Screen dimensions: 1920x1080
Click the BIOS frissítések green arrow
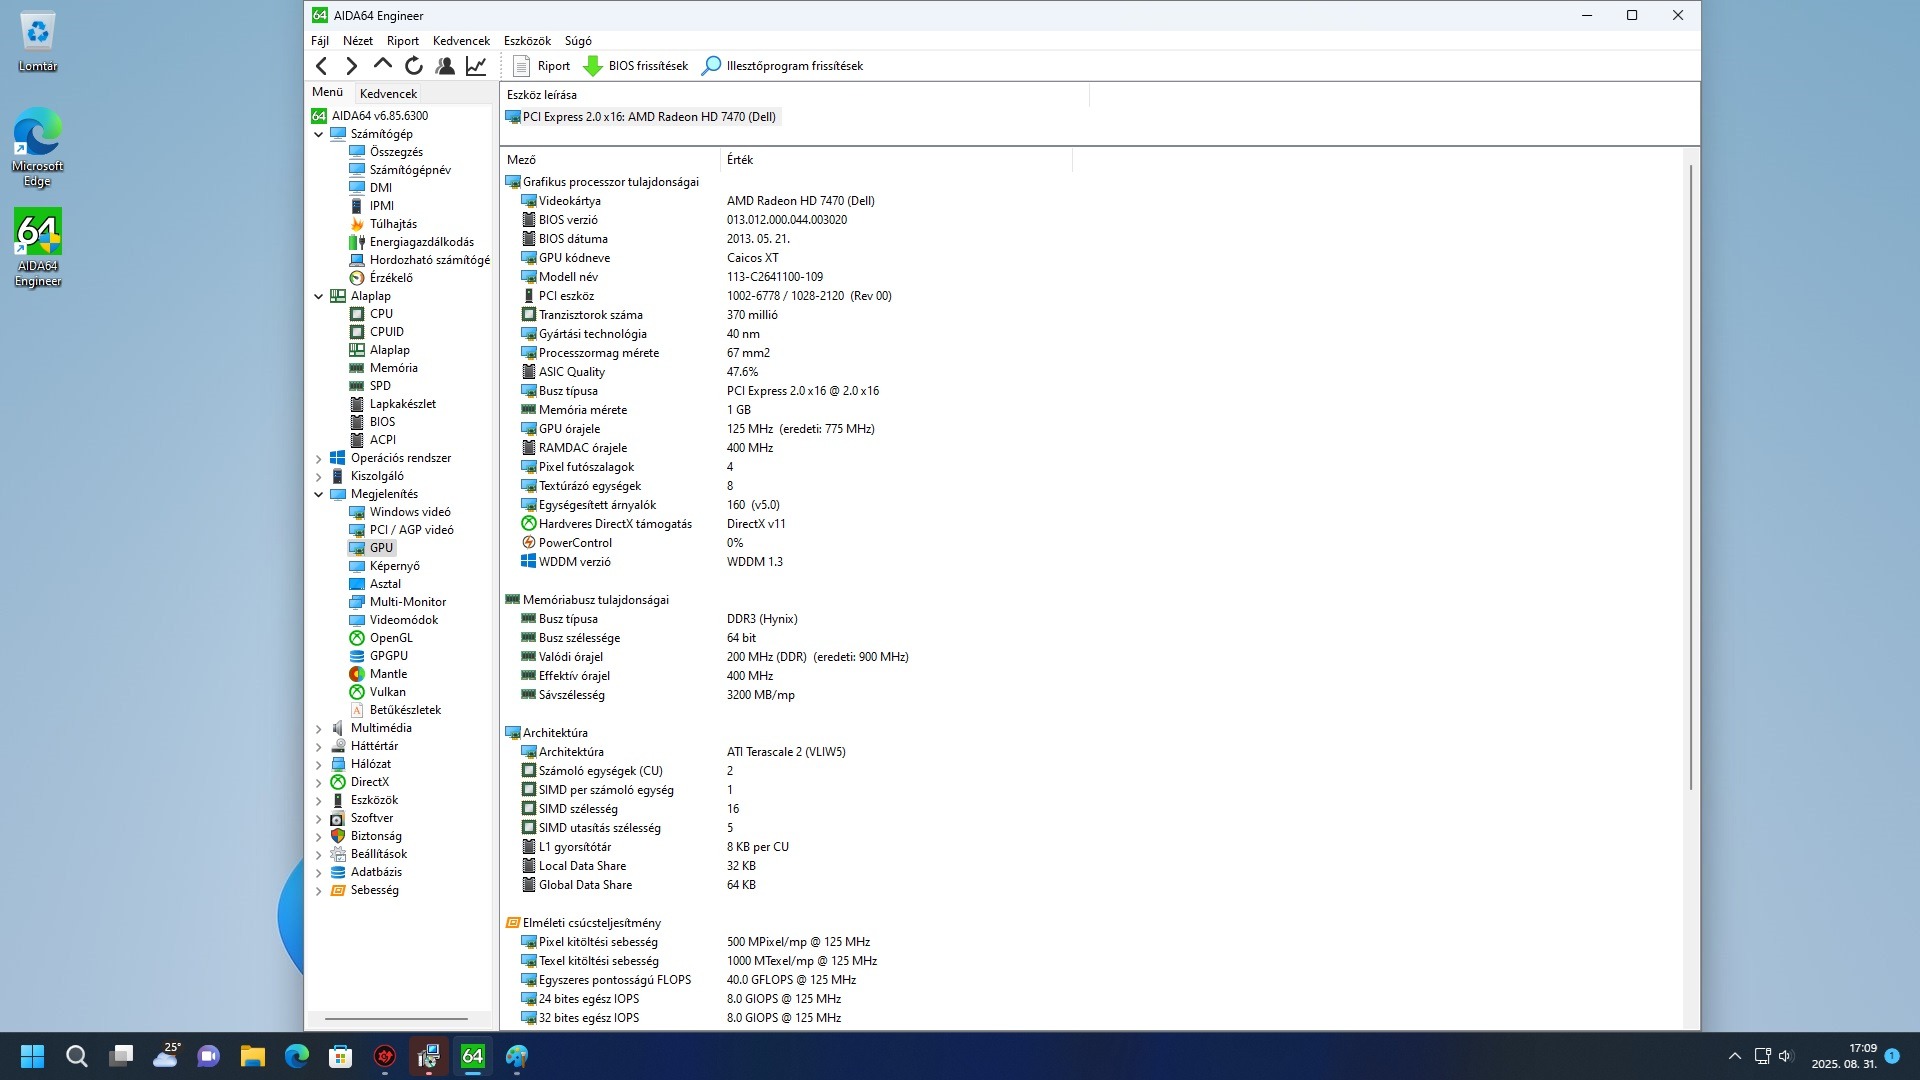[x=592, y=66]
